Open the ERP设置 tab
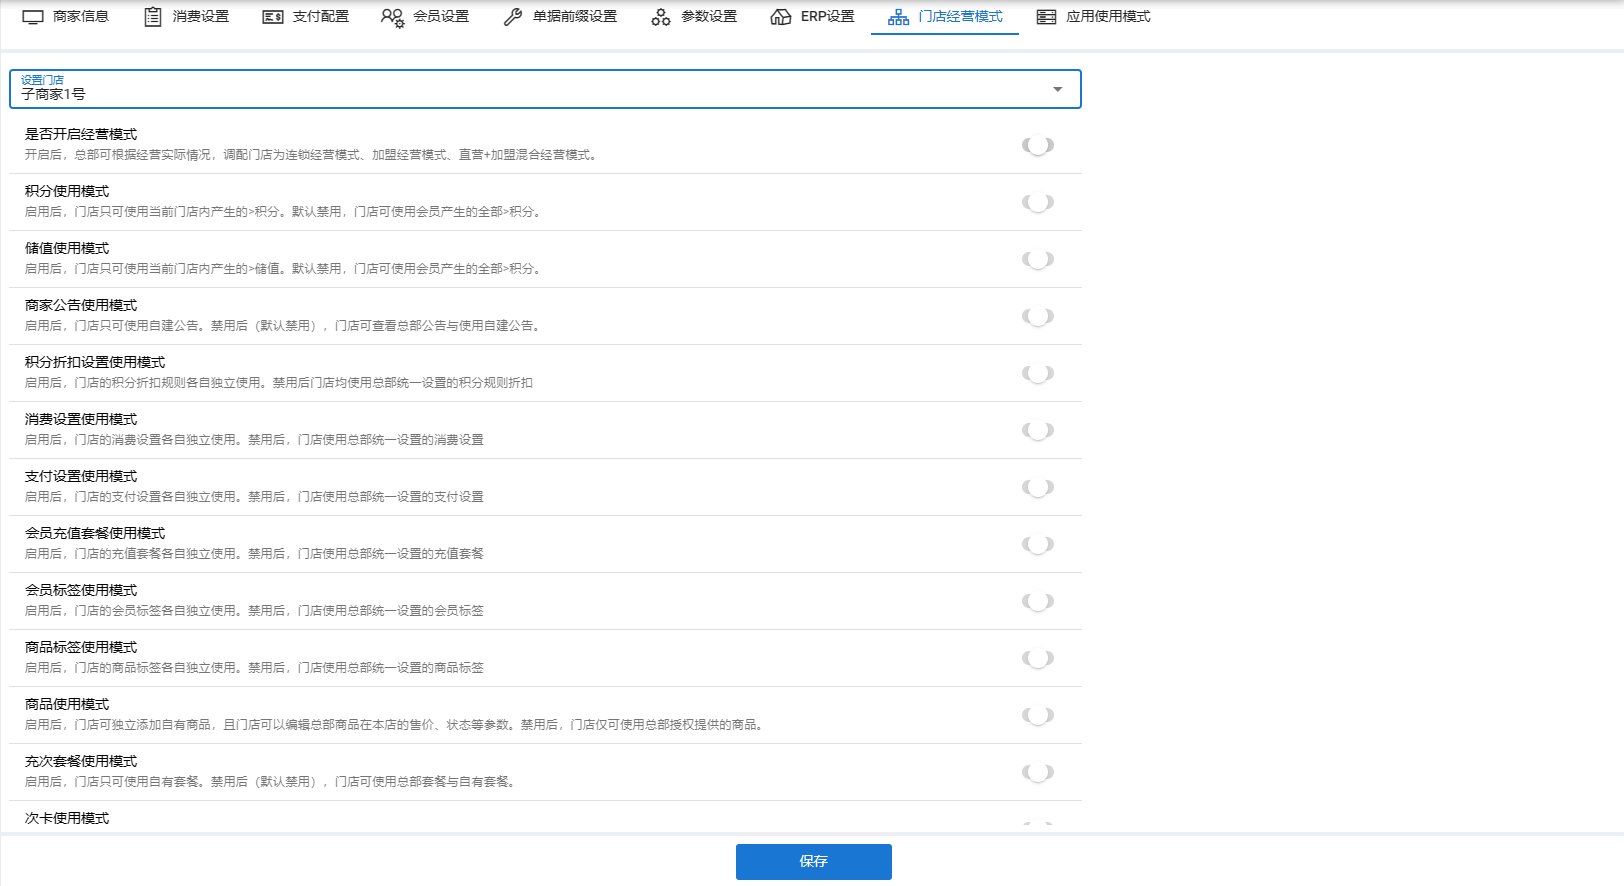 (x=813, y=17)
